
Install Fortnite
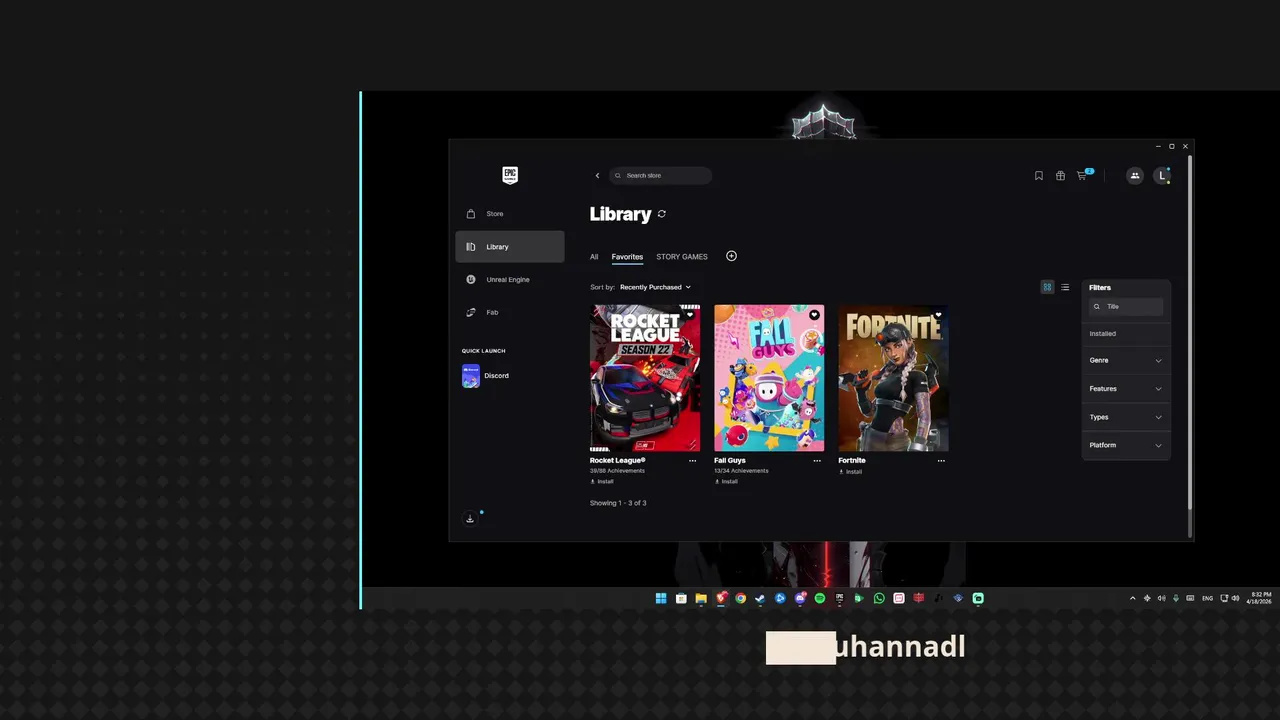[x=850, y=472]
